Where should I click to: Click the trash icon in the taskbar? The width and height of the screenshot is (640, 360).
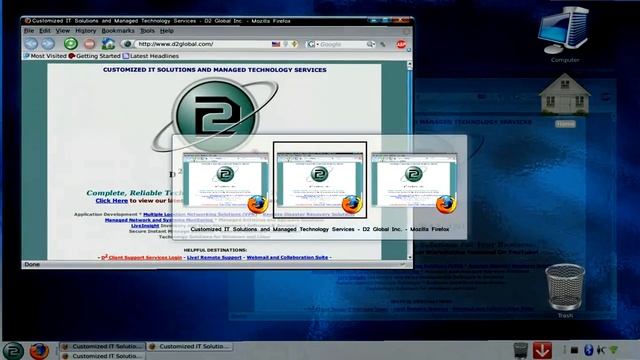(x=521, y=351)
